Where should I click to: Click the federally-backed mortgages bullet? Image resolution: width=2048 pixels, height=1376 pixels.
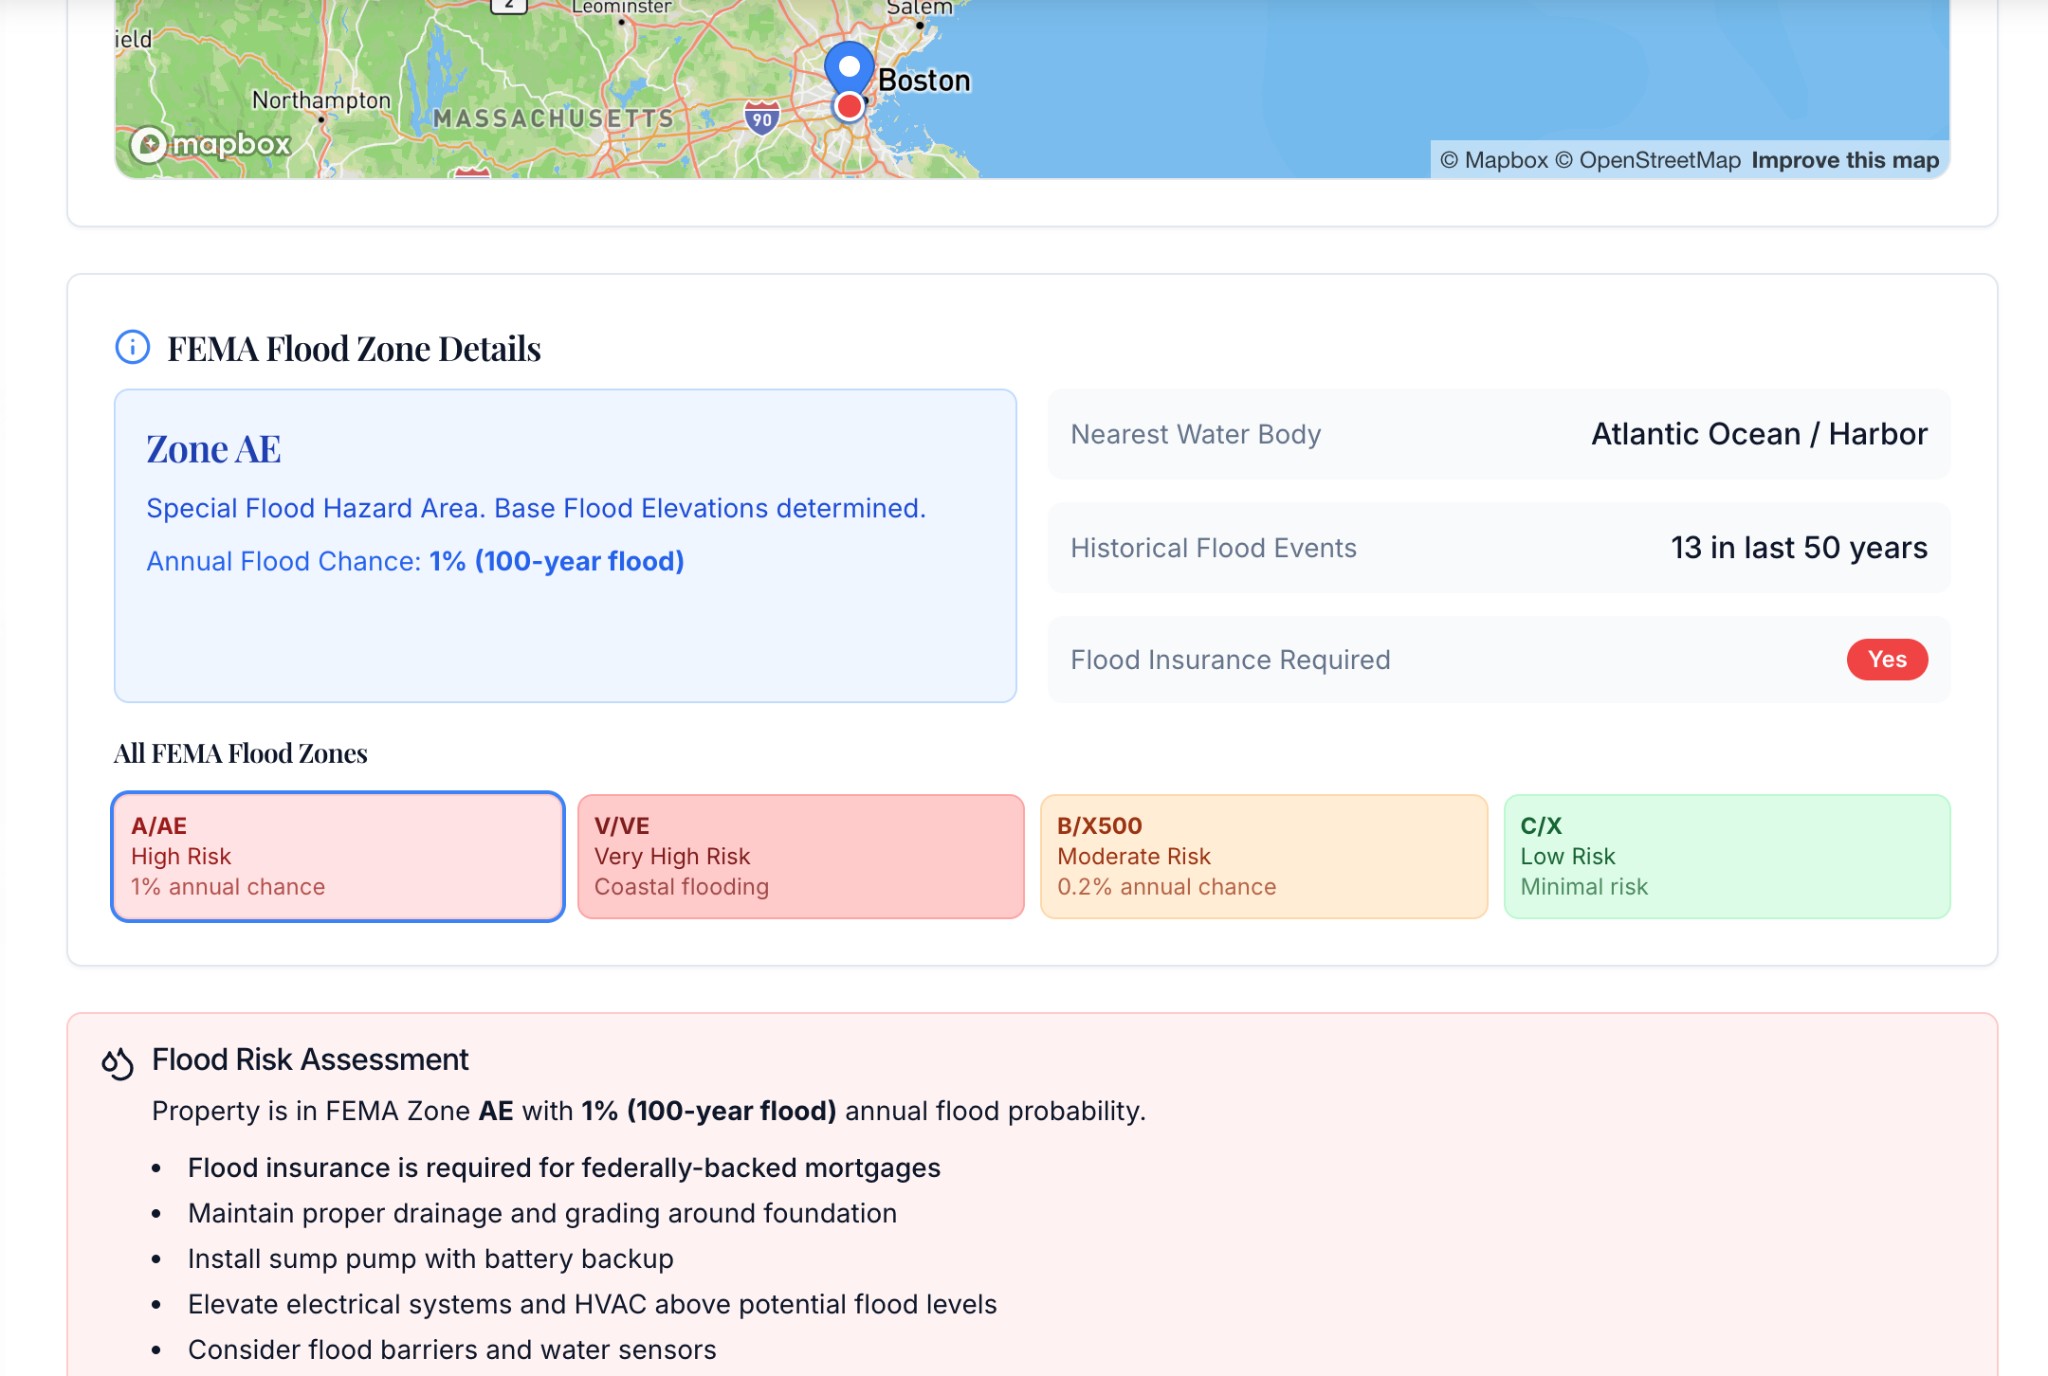[564, 1167]
